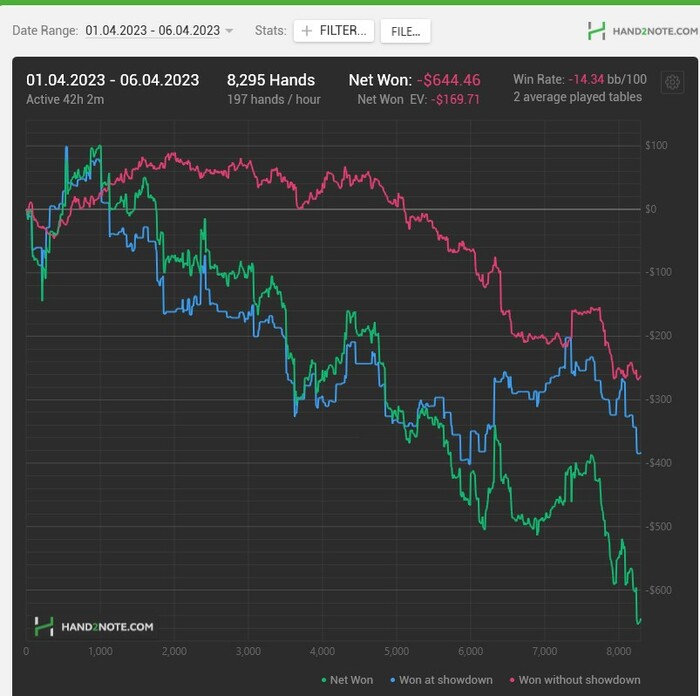The width and height of the screenshot is (700, 696).
Task: Click the FILE... button
Action: (x=405, y=31)
